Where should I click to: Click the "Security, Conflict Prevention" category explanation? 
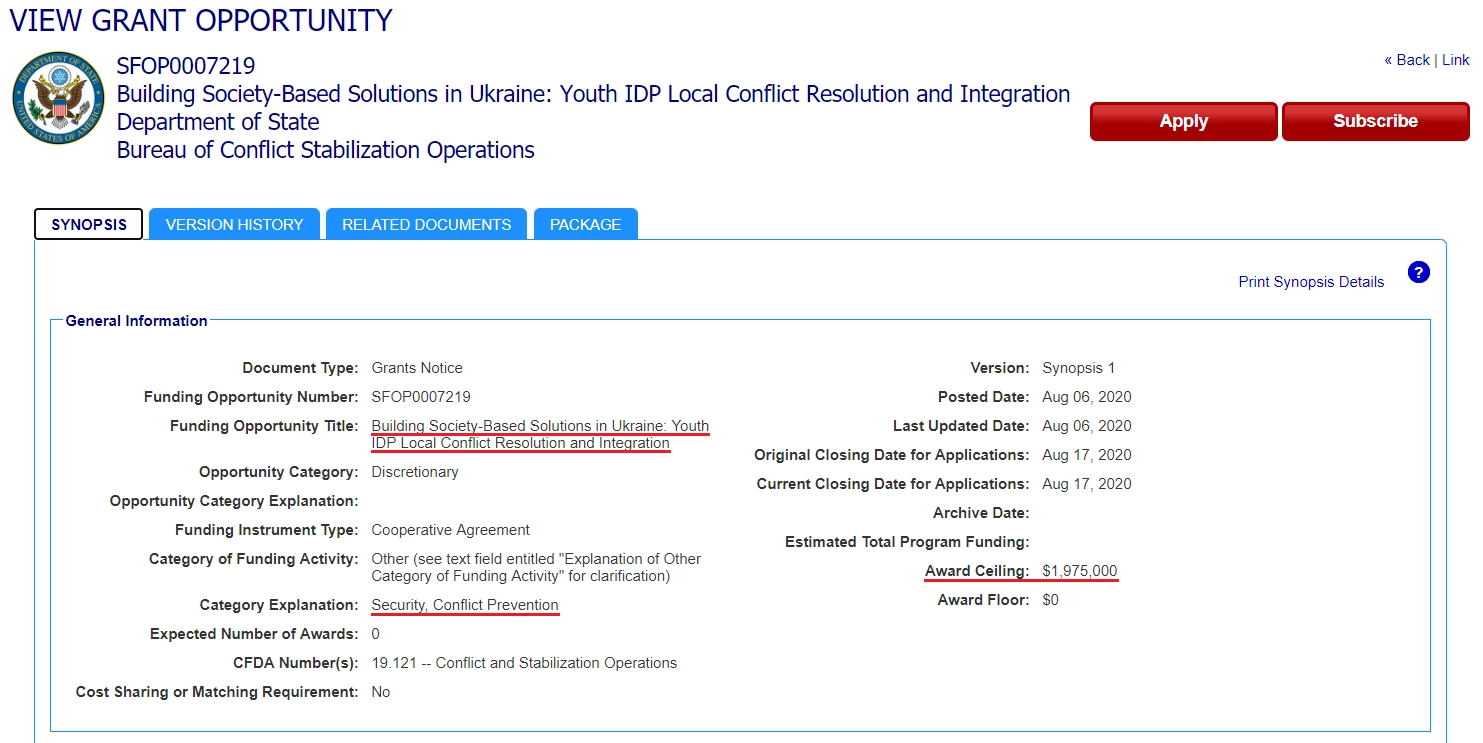coord(465,605)
